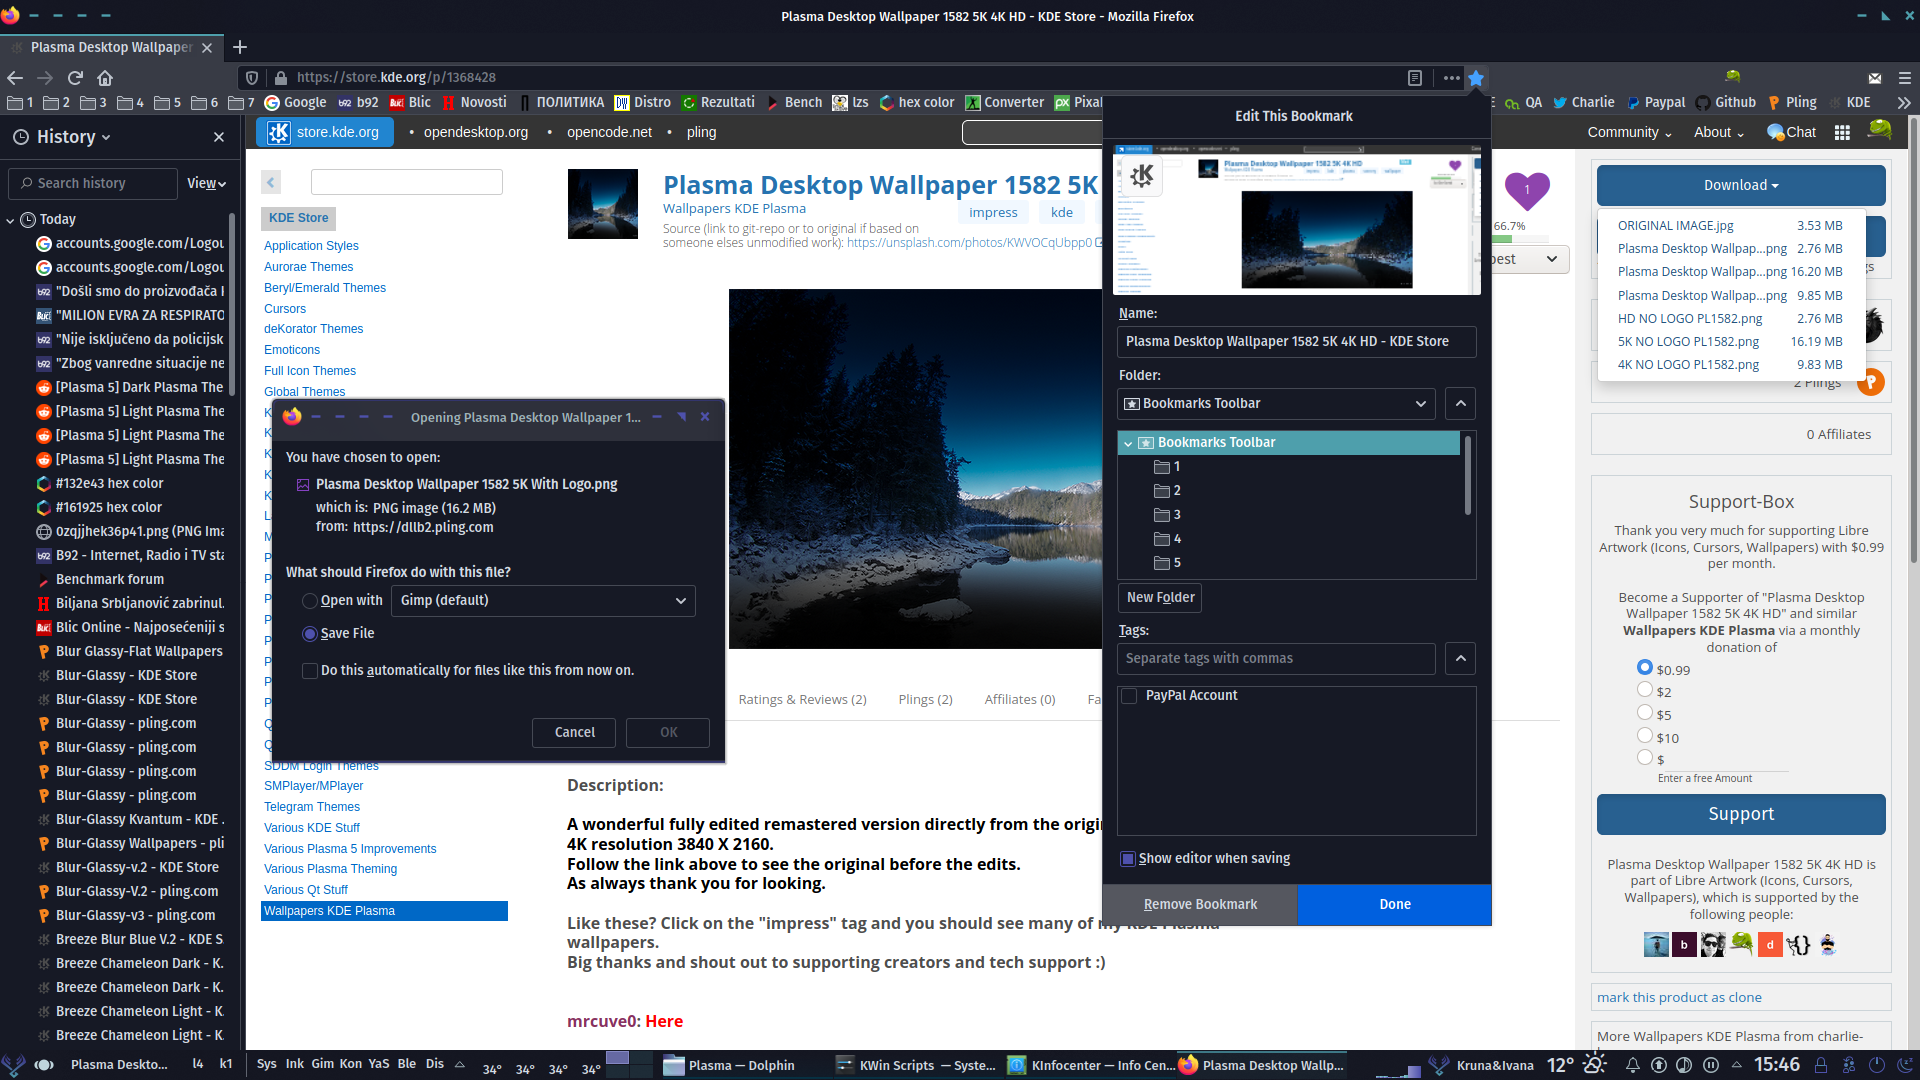This screenshot has width=1920, height=1080.
Task: Open notifications bell in system tray
Action: tap(1633, 1065)
